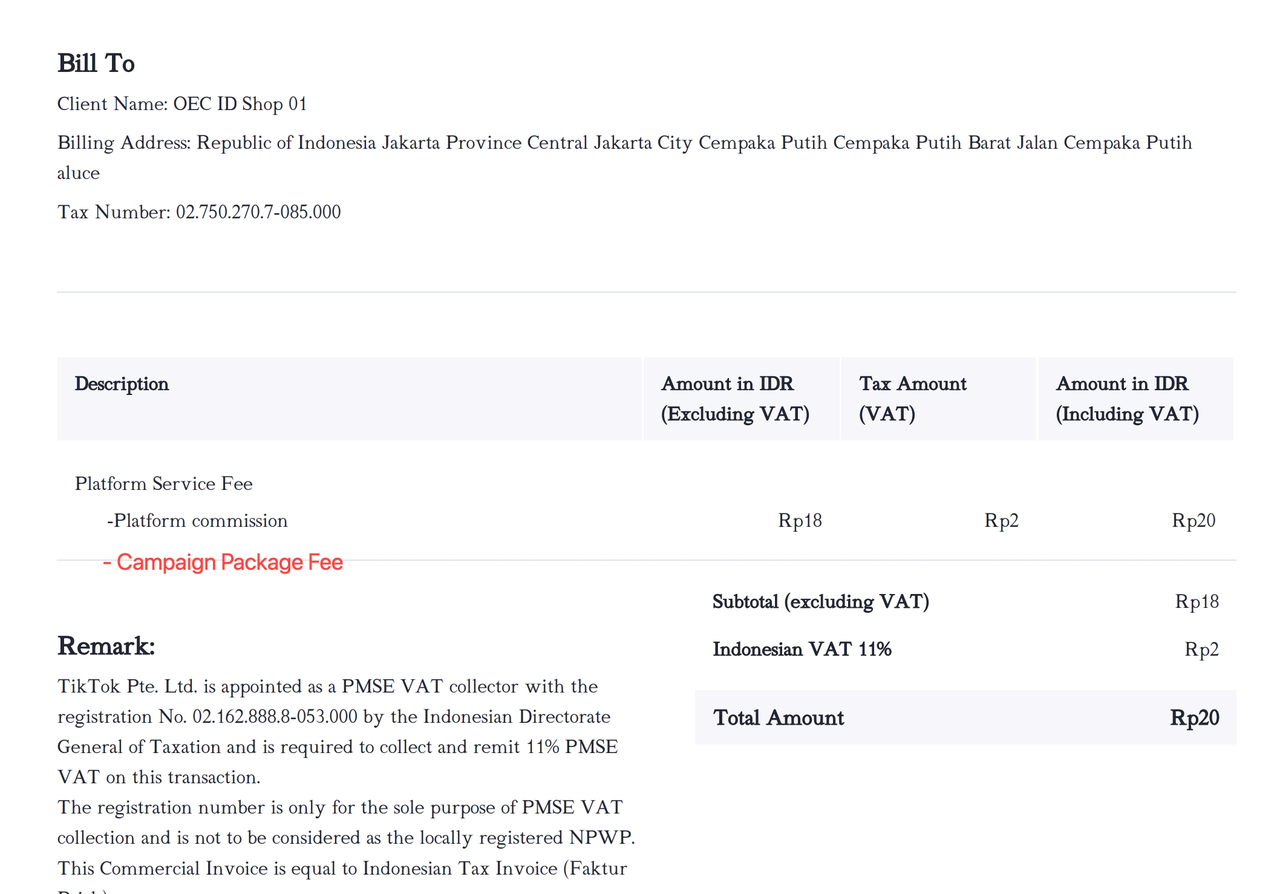Click the Subtotal value Rp18

[1197, 602]
